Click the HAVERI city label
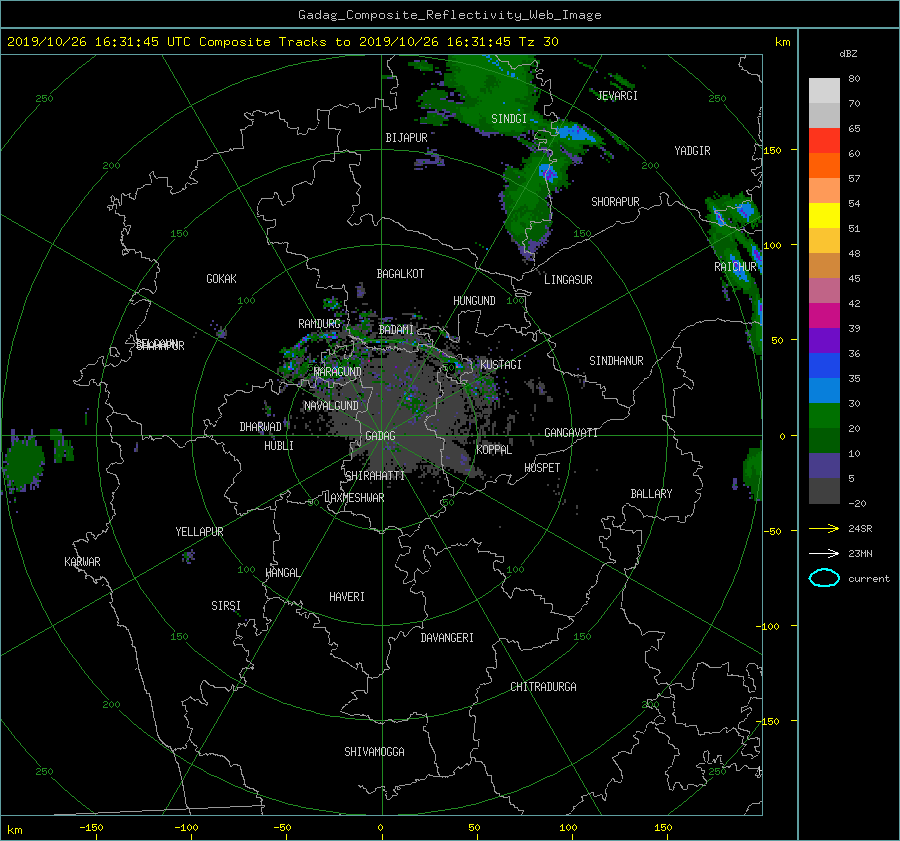Screen dimensions: 900x841 click(x=347, y=597)
